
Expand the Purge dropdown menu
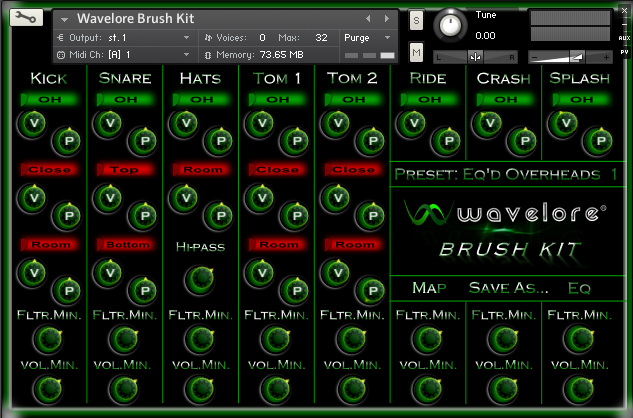click(x=368, y=37)
